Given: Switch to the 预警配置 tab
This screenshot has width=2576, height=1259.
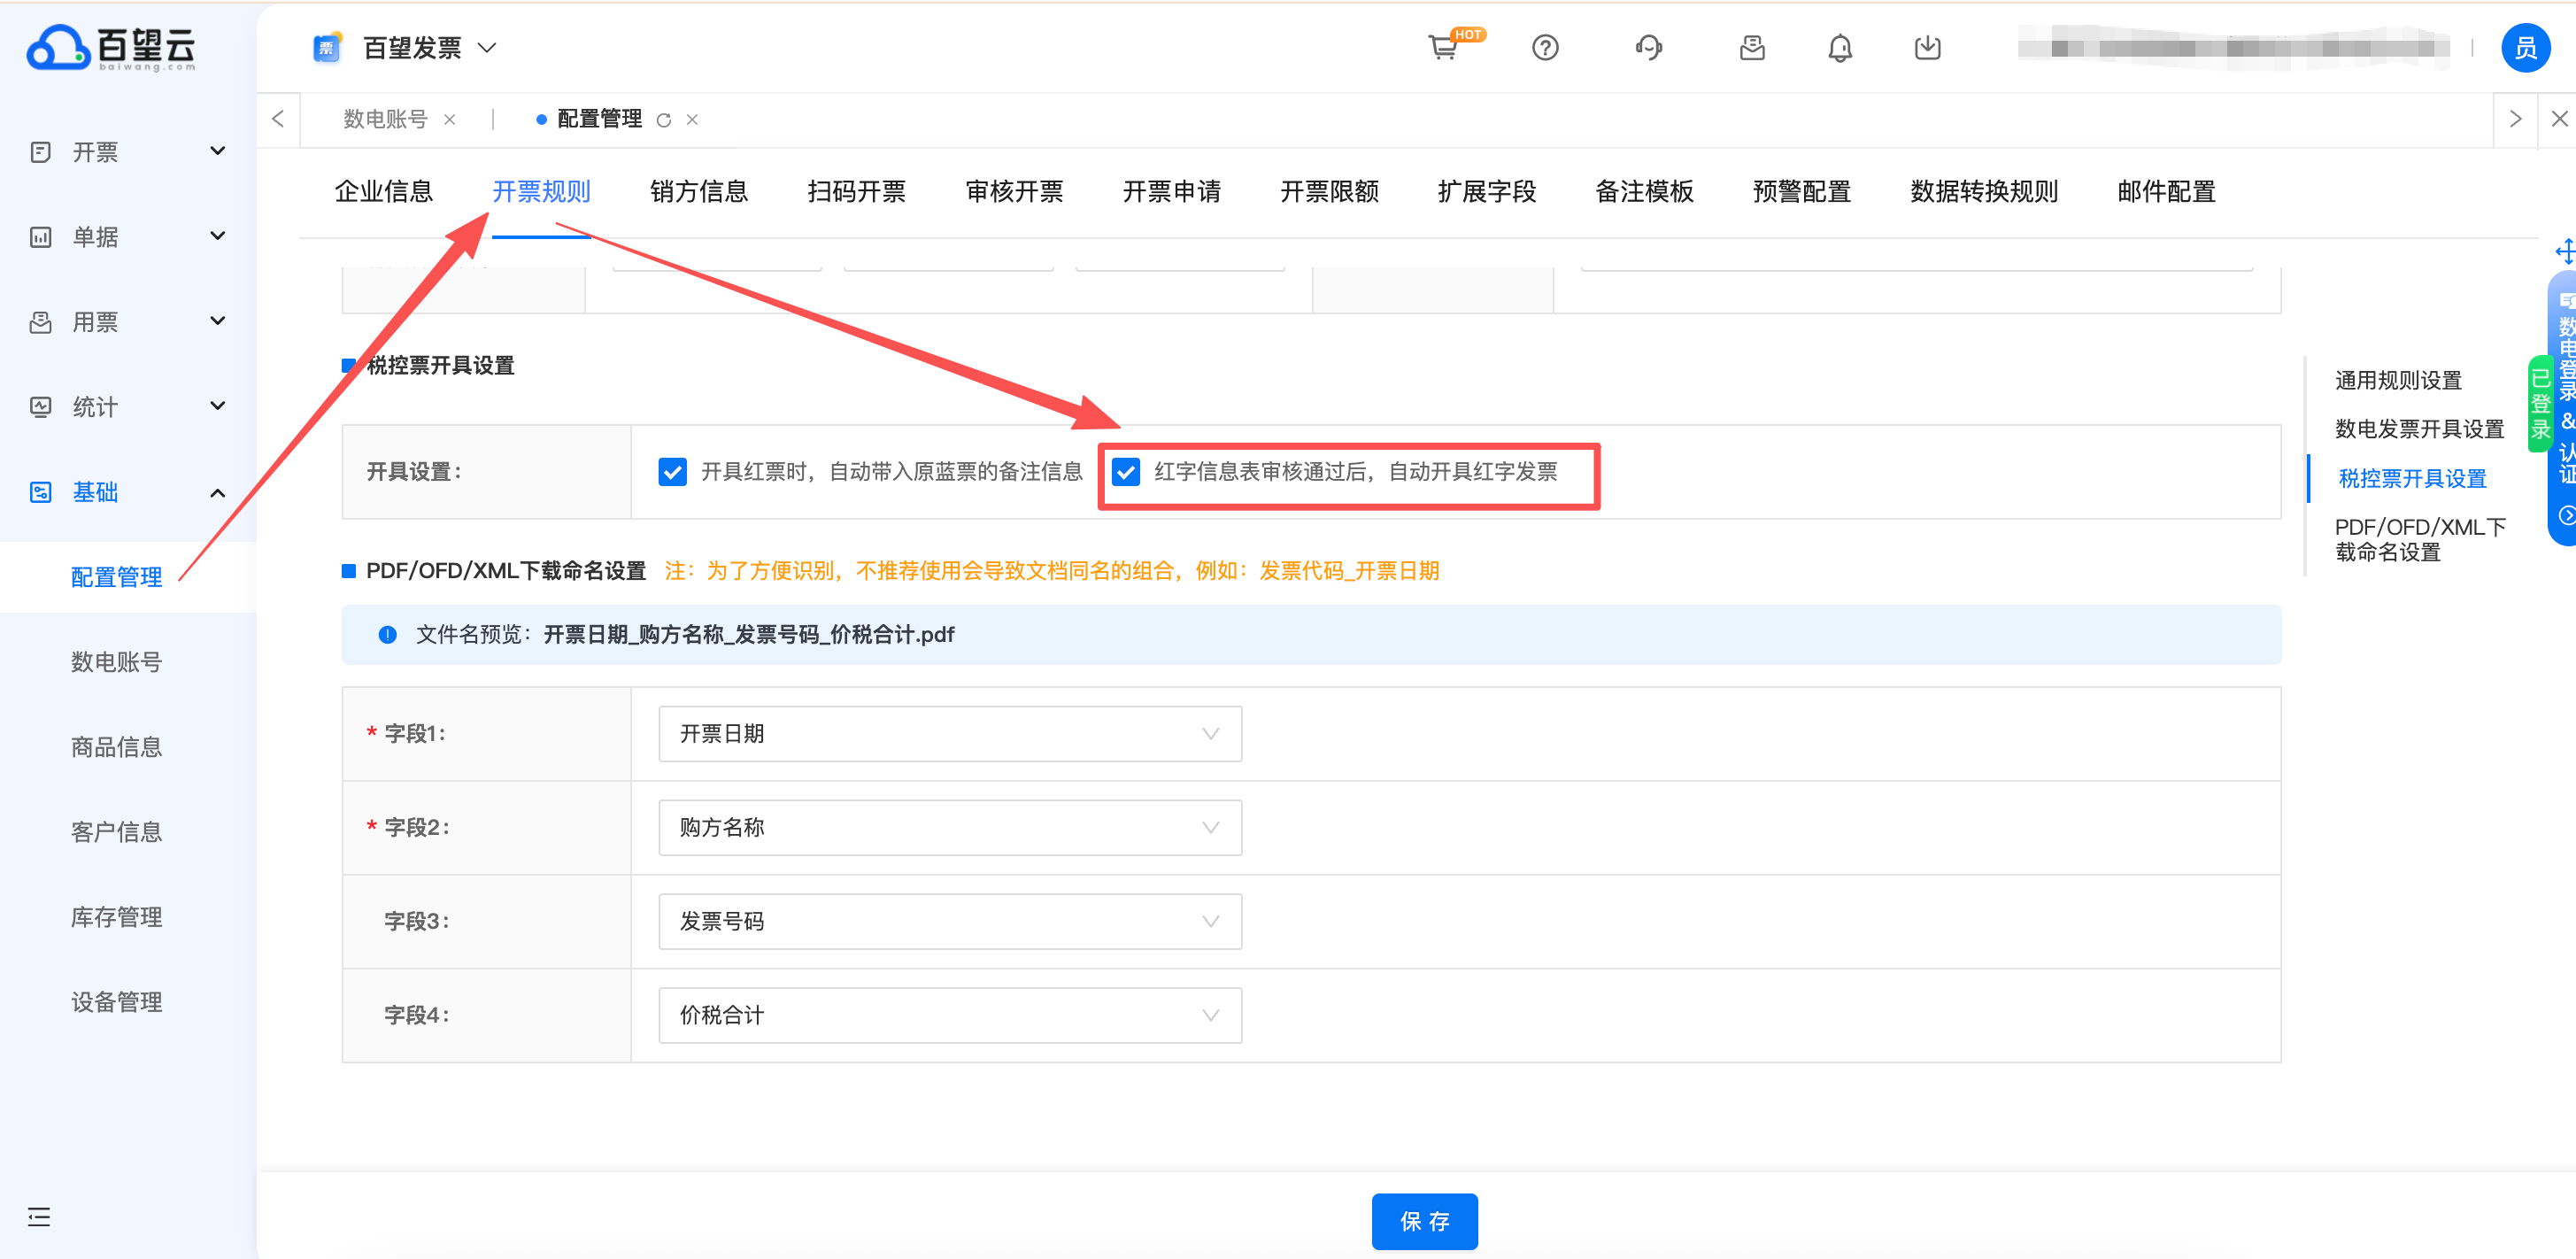Looking at the screenshot, I should pos(1801,191).
